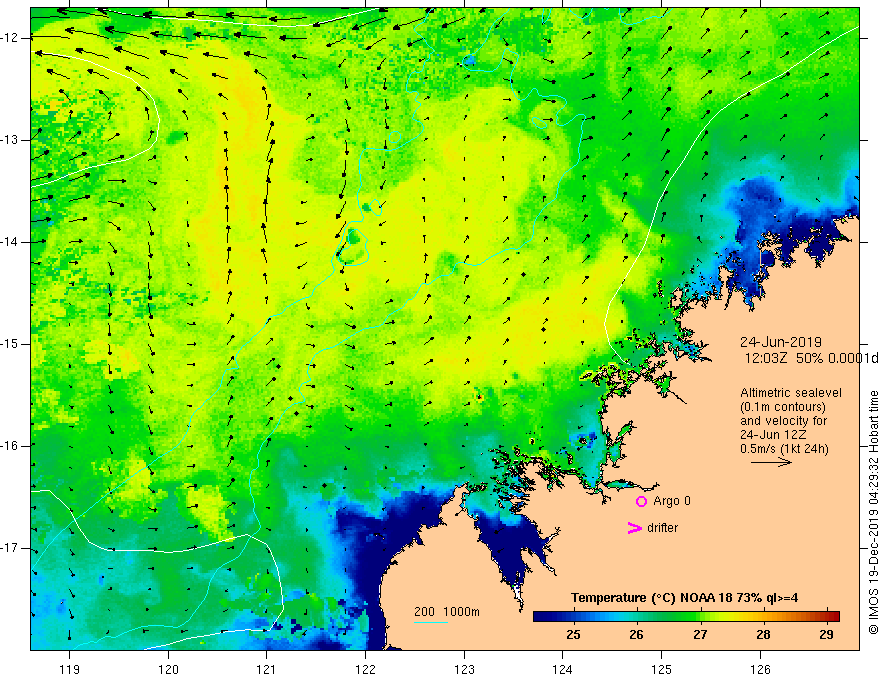Click the 'Altimetric sealevel' label
Screen dimensions: 880x680
click(791, 393)
